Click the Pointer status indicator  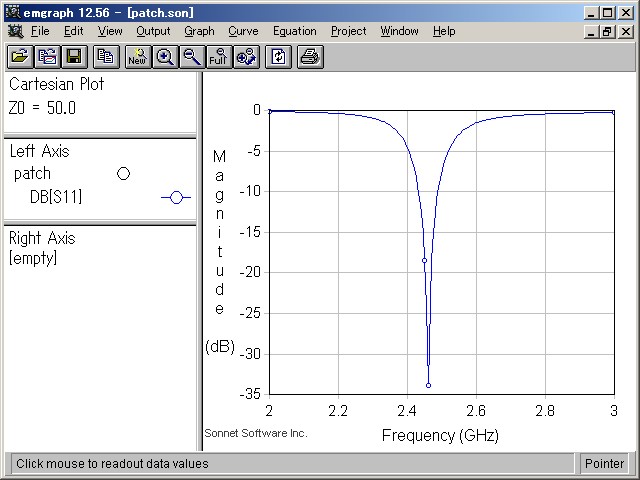click(x=604, y=464)
